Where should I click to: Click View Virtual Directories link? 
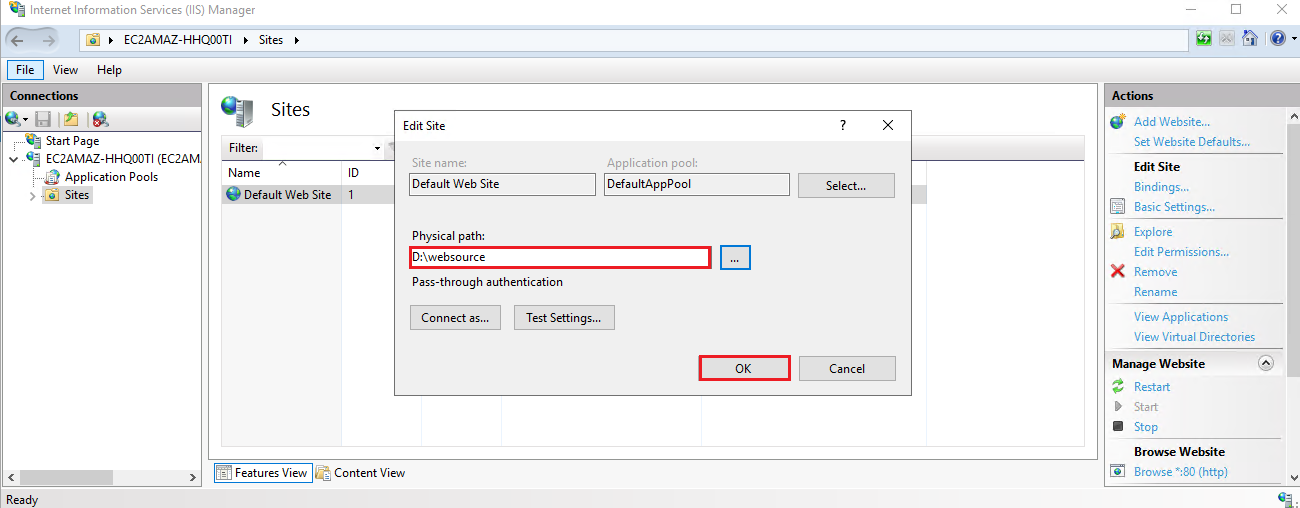tap(1194, 337)
